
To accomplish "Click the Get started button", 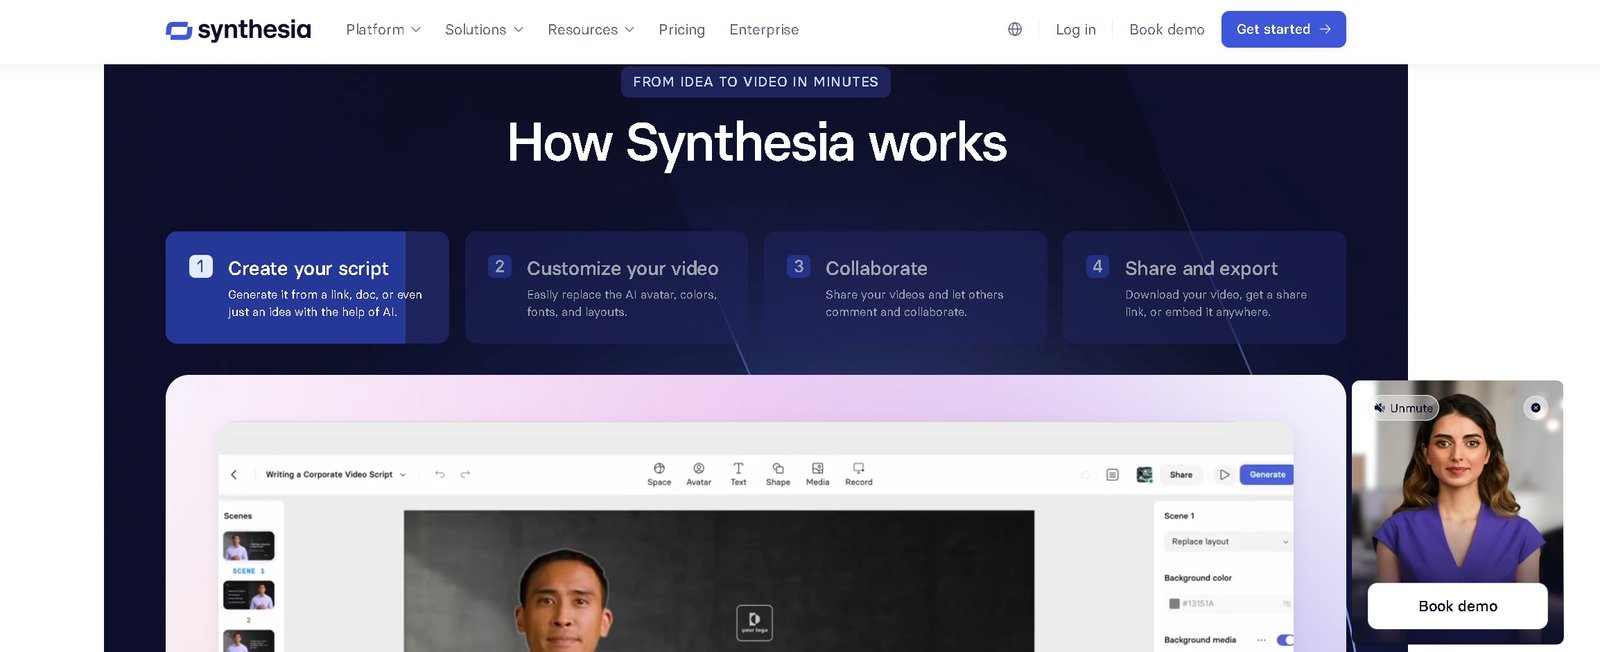I will (x=1283, y=29).
